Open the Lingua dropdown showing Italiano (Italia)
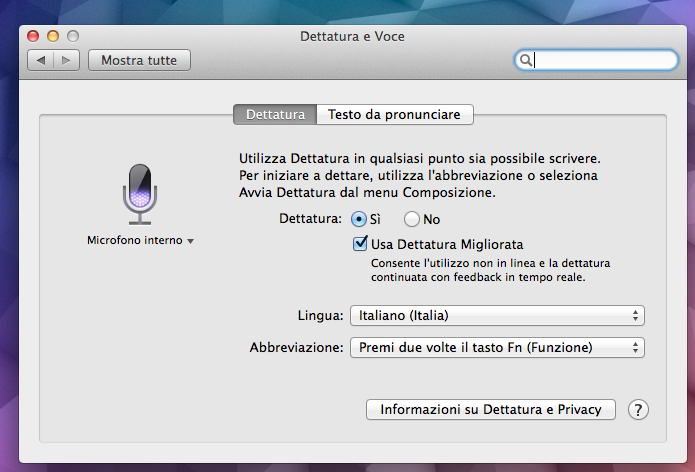This screenshot has width=695, height=472. (x=497, y=316)
